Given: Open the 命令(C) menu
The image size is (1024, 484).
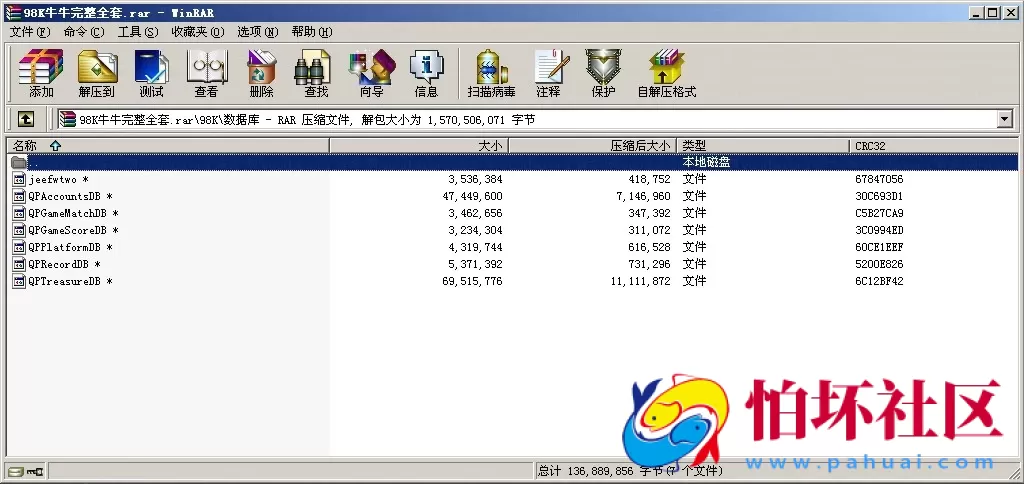Looking at the screenshot, I should (x=84, y=32).
